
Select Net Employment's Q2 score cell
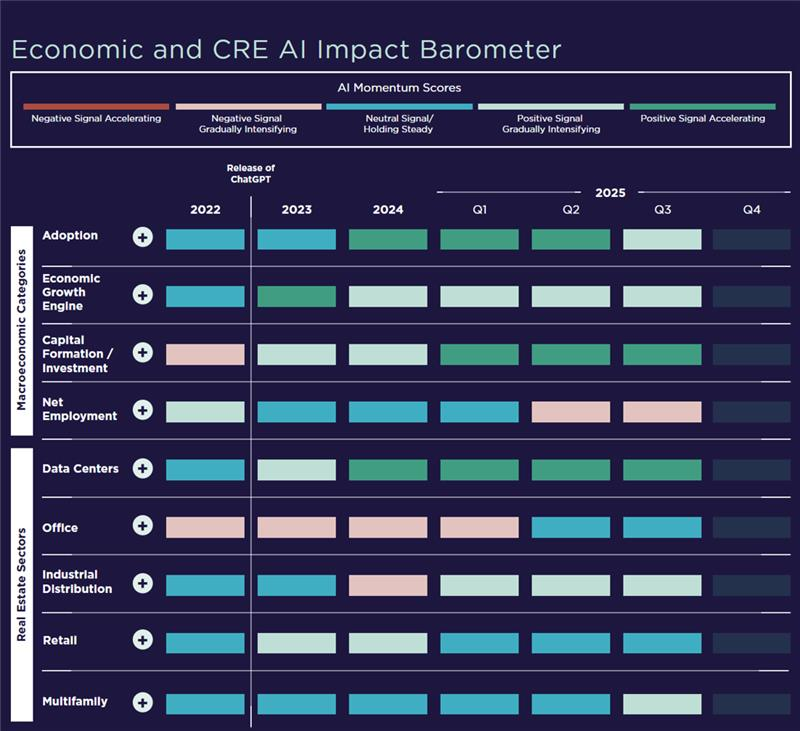tap(570, 411)
